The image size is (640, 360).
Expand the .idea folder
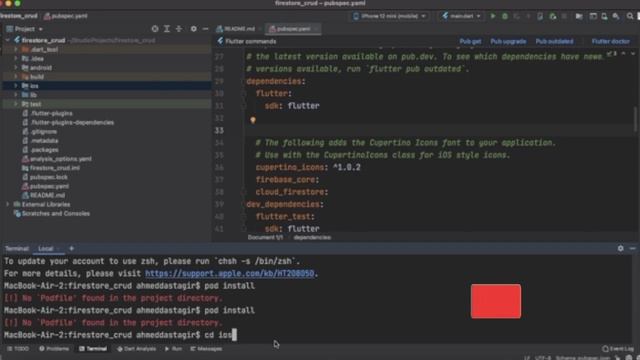[16, 58]
